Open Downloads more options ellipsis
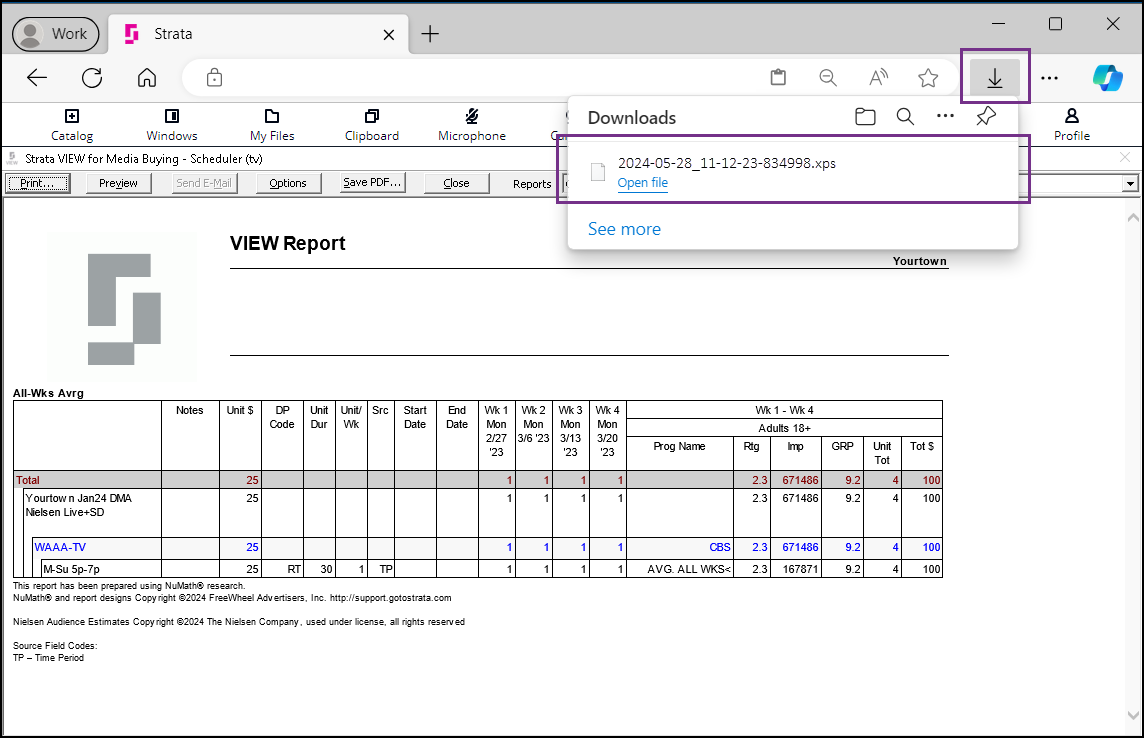Image resolution: width=1144 pixels, height=738 pixels. (x=946, y=116)
